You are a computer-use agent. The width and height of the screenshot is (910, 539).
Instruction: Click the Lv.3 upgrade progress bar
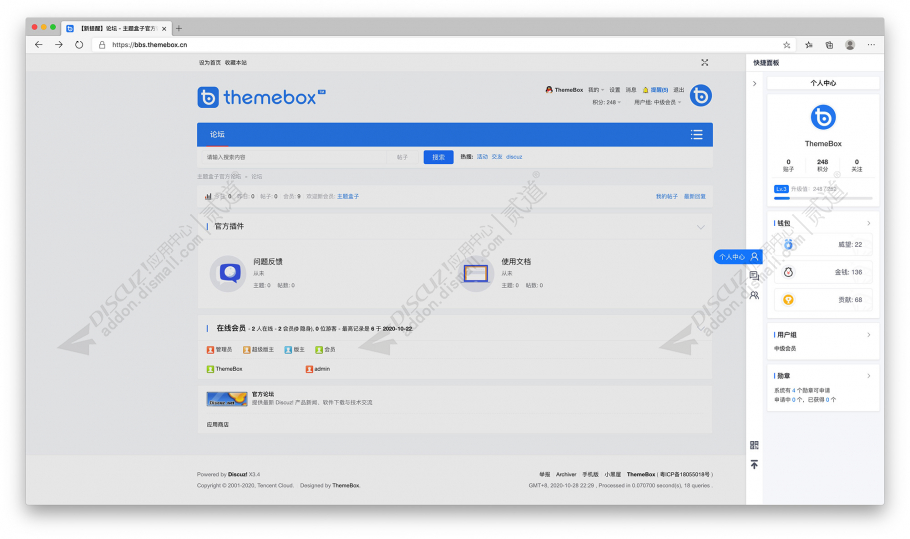(x=823, y=198)
